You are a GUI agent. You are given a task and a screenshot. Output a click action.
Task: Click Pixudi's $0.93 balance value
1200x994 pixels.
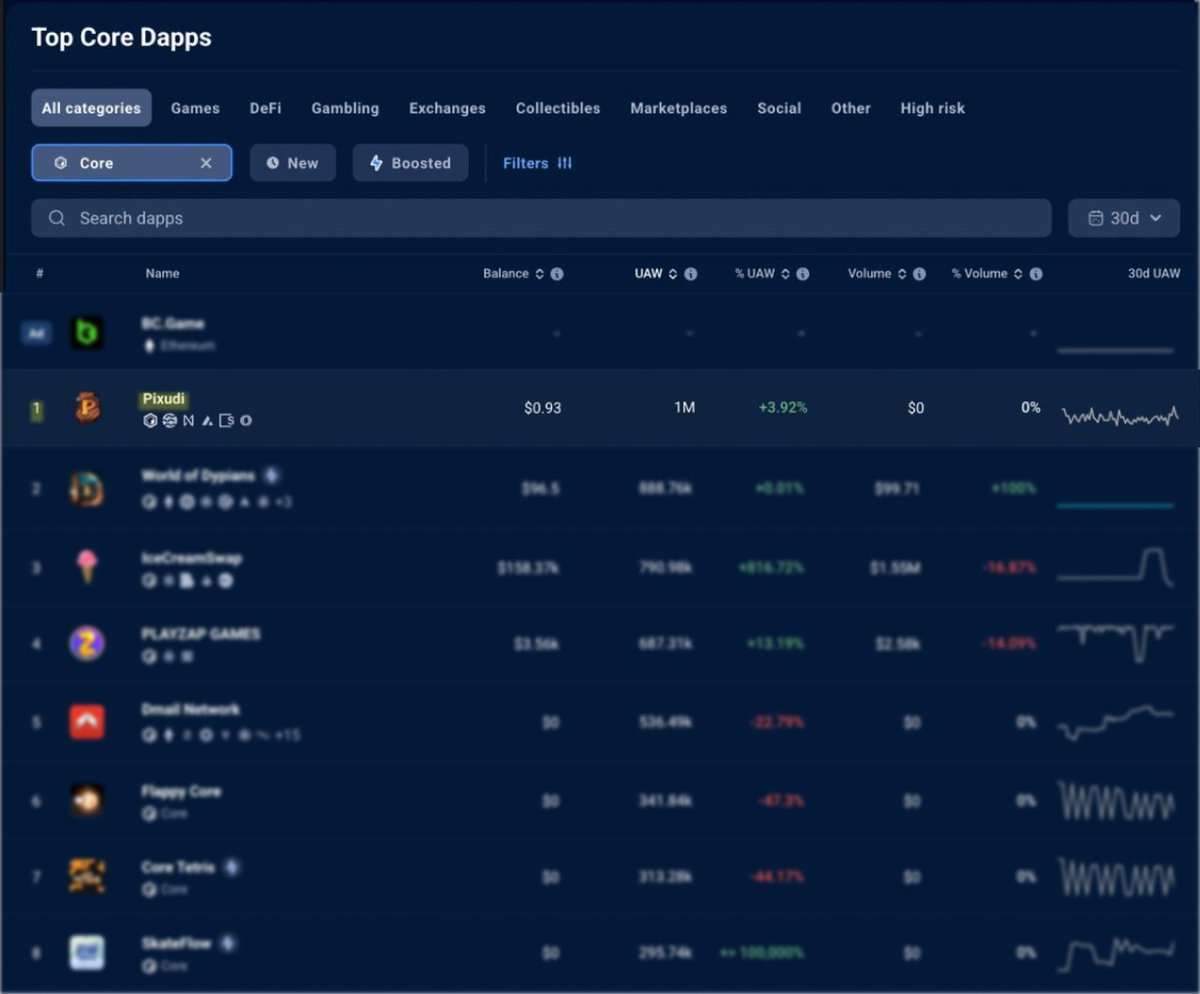click(x=543, y=408)
